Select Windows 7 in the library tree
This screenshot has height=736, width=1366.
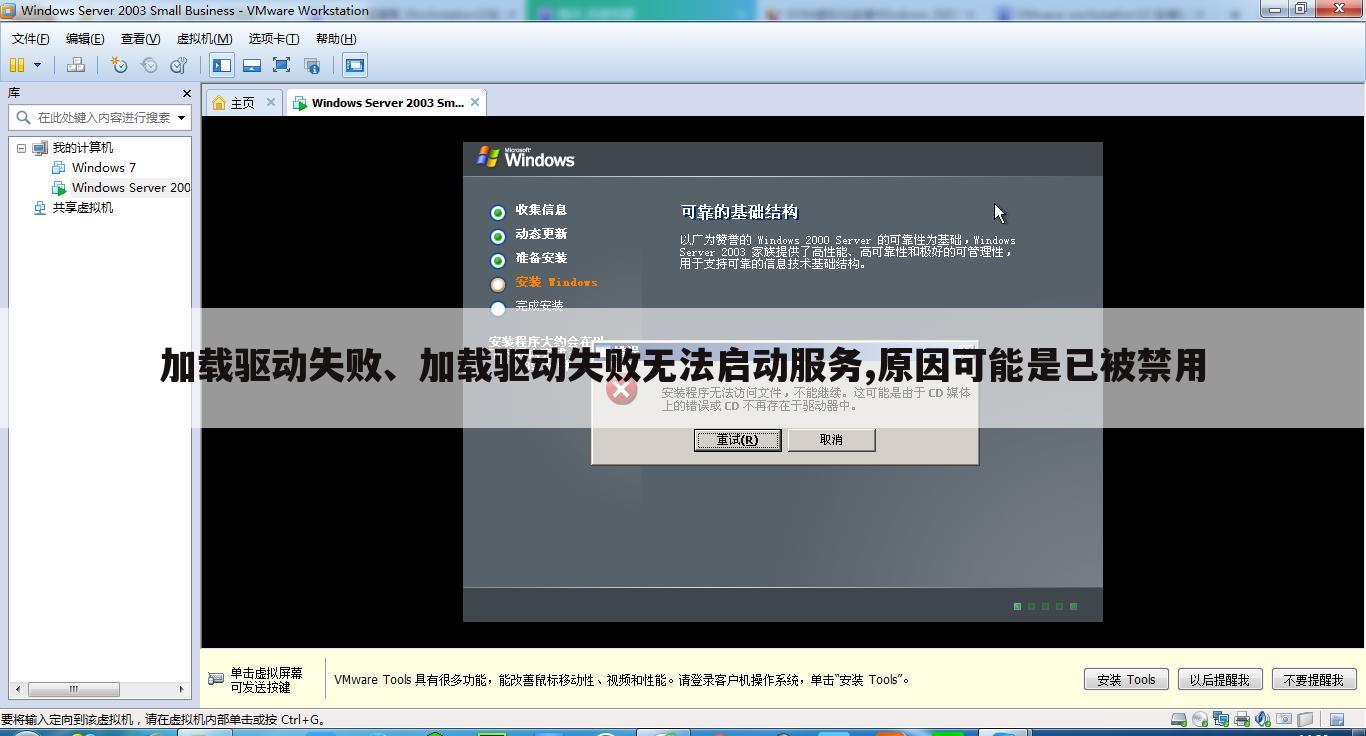[x=104, y=167]
